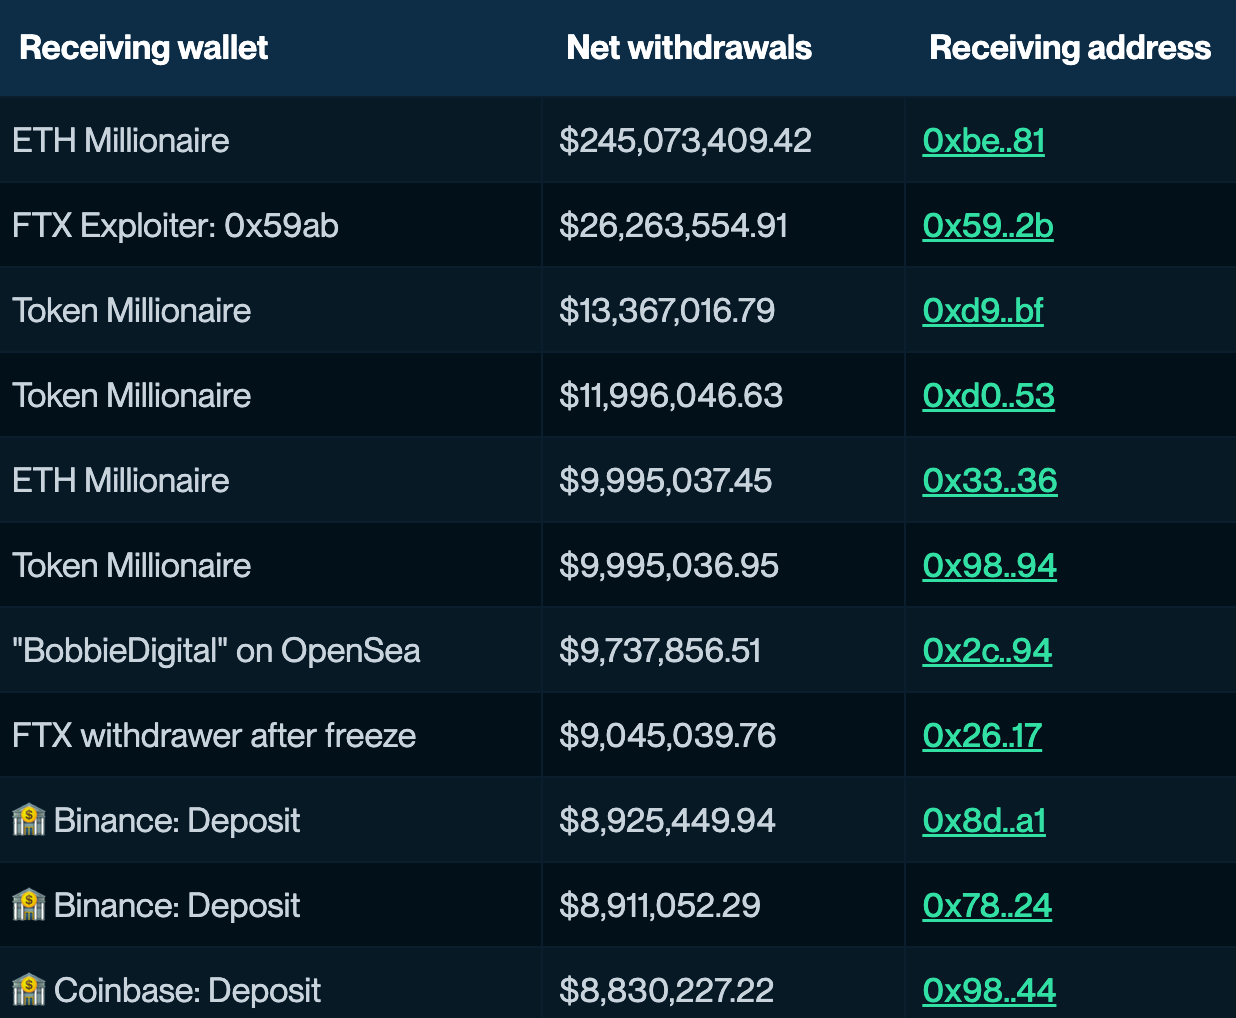Screen dimensions: 1236x1018
Task: Click the $11,996,046.63 withdrawal amount
Action: (x=671, y=396)
